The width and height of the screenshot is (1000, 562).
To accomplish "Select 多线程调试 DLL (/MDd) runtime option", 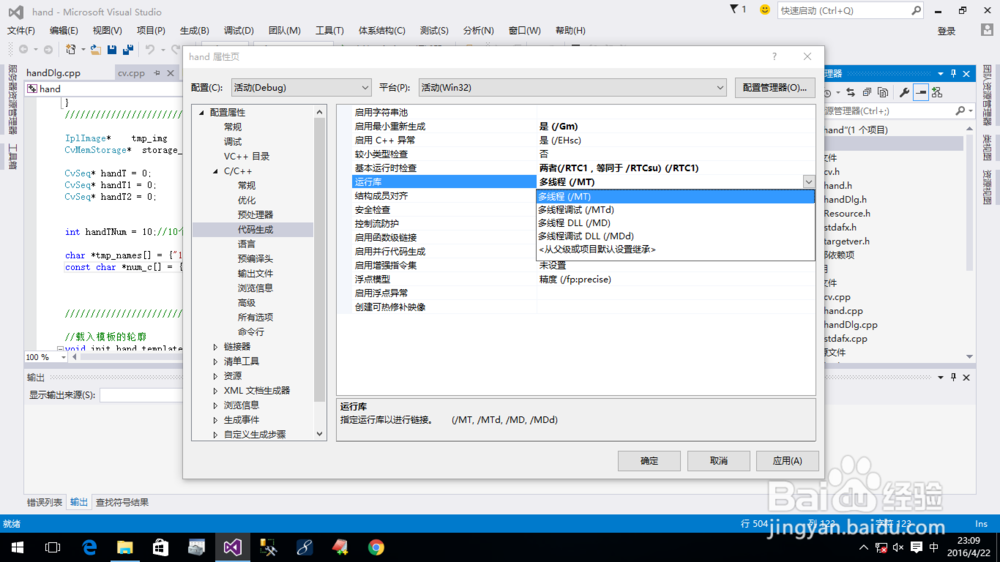I will pyautogui.click(x=675, y=236).
